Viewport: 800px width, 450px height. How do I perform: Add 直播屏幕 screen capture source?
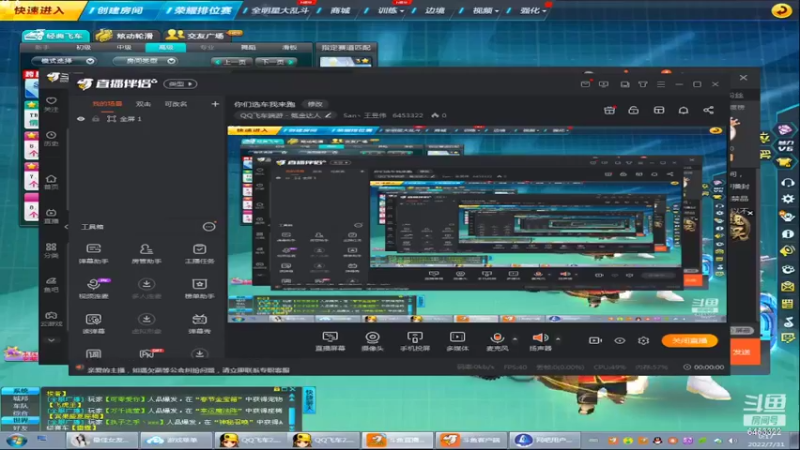(330, 341)
